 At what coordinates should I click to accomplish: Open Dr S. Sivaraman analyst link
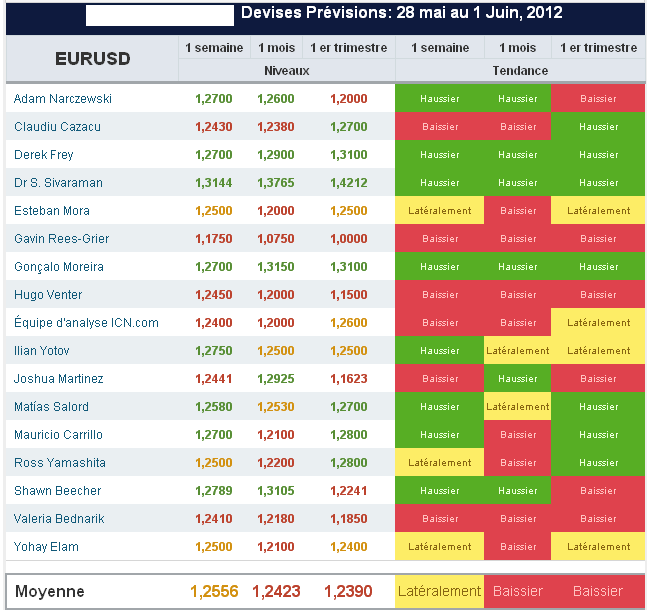coord(58,183)
